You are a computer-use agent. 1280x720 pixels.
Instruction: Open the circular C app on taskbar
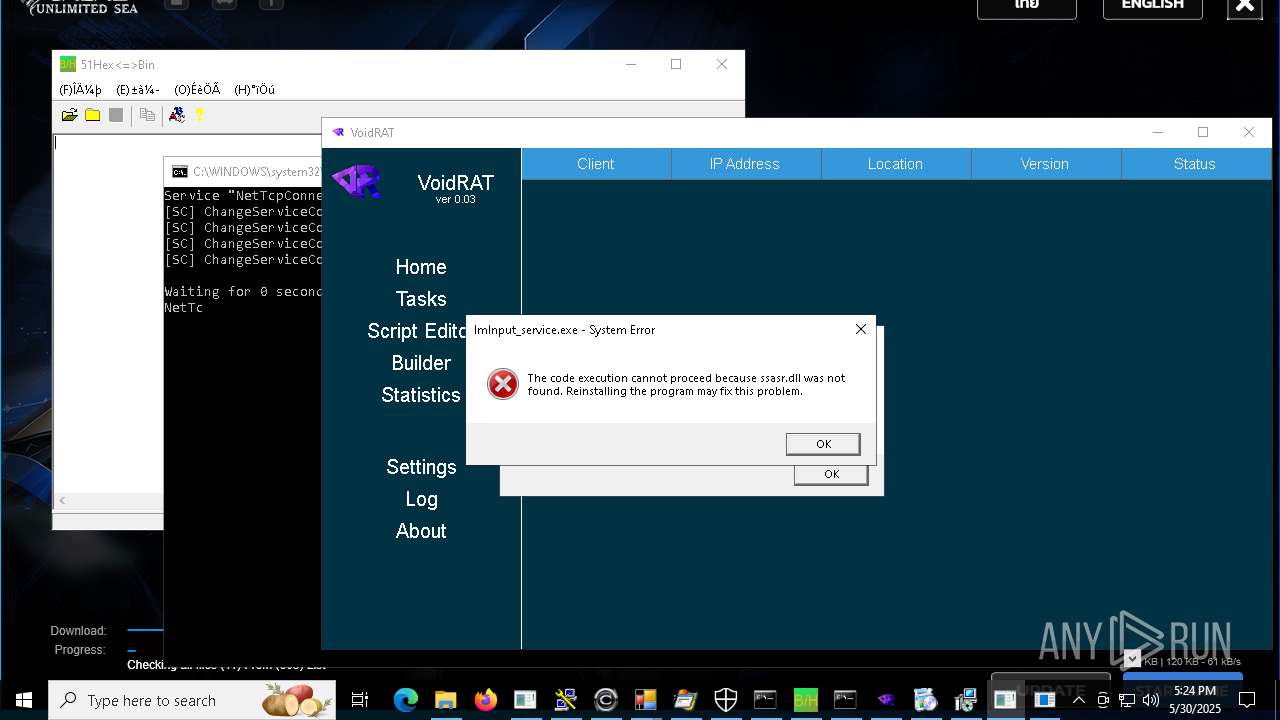tap(605, 700)
